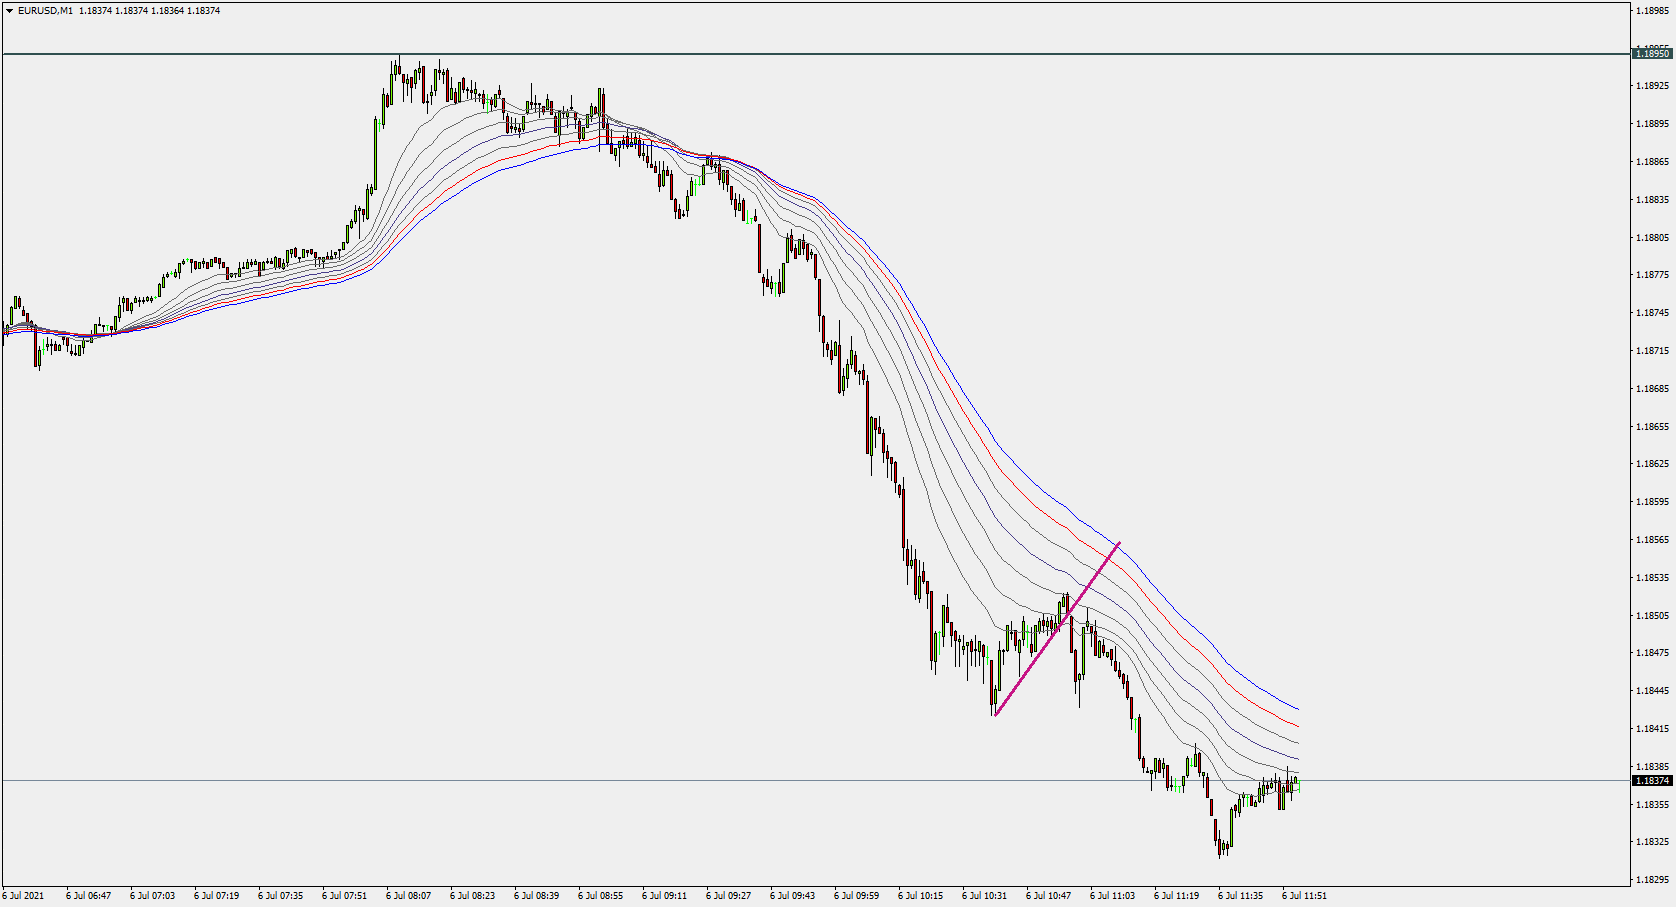1676x907 pixels.
Task: Click the small triangle before EURUSD,M1
Action: (x=9, y=11)
